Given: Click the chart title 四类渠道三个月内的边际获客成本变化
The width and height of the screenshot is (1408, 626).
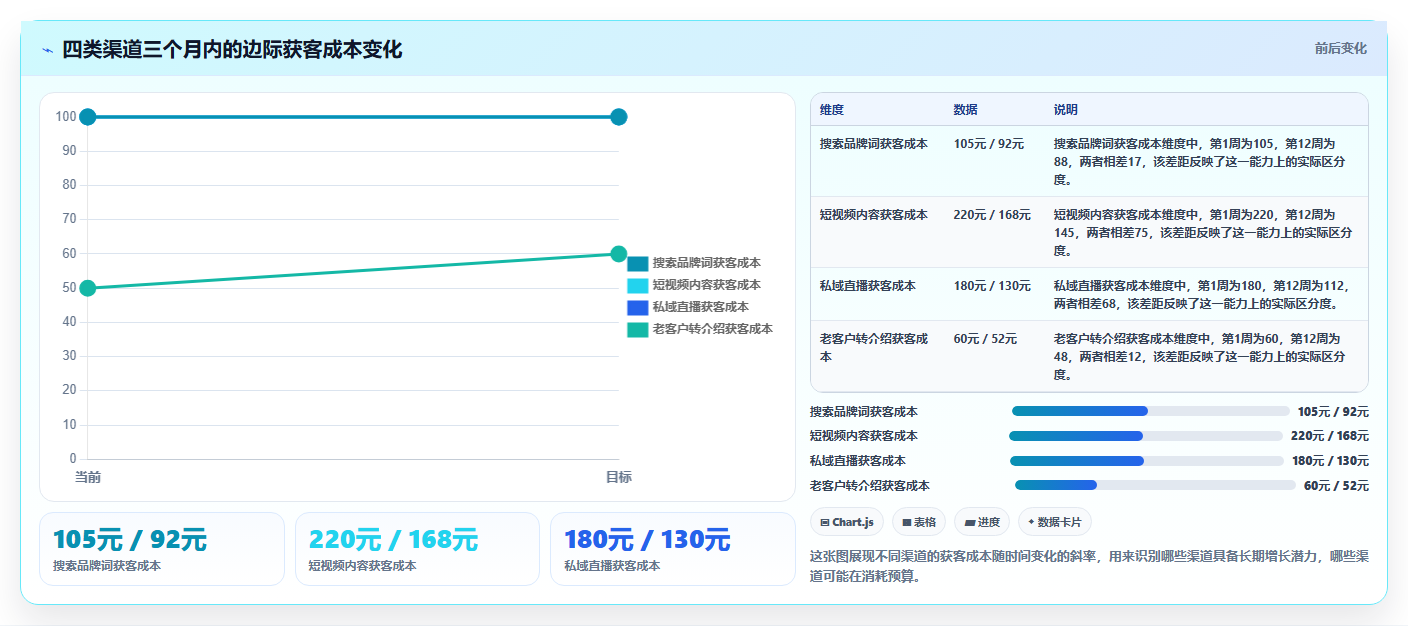Looking at the screenshot, I should 232,50.
